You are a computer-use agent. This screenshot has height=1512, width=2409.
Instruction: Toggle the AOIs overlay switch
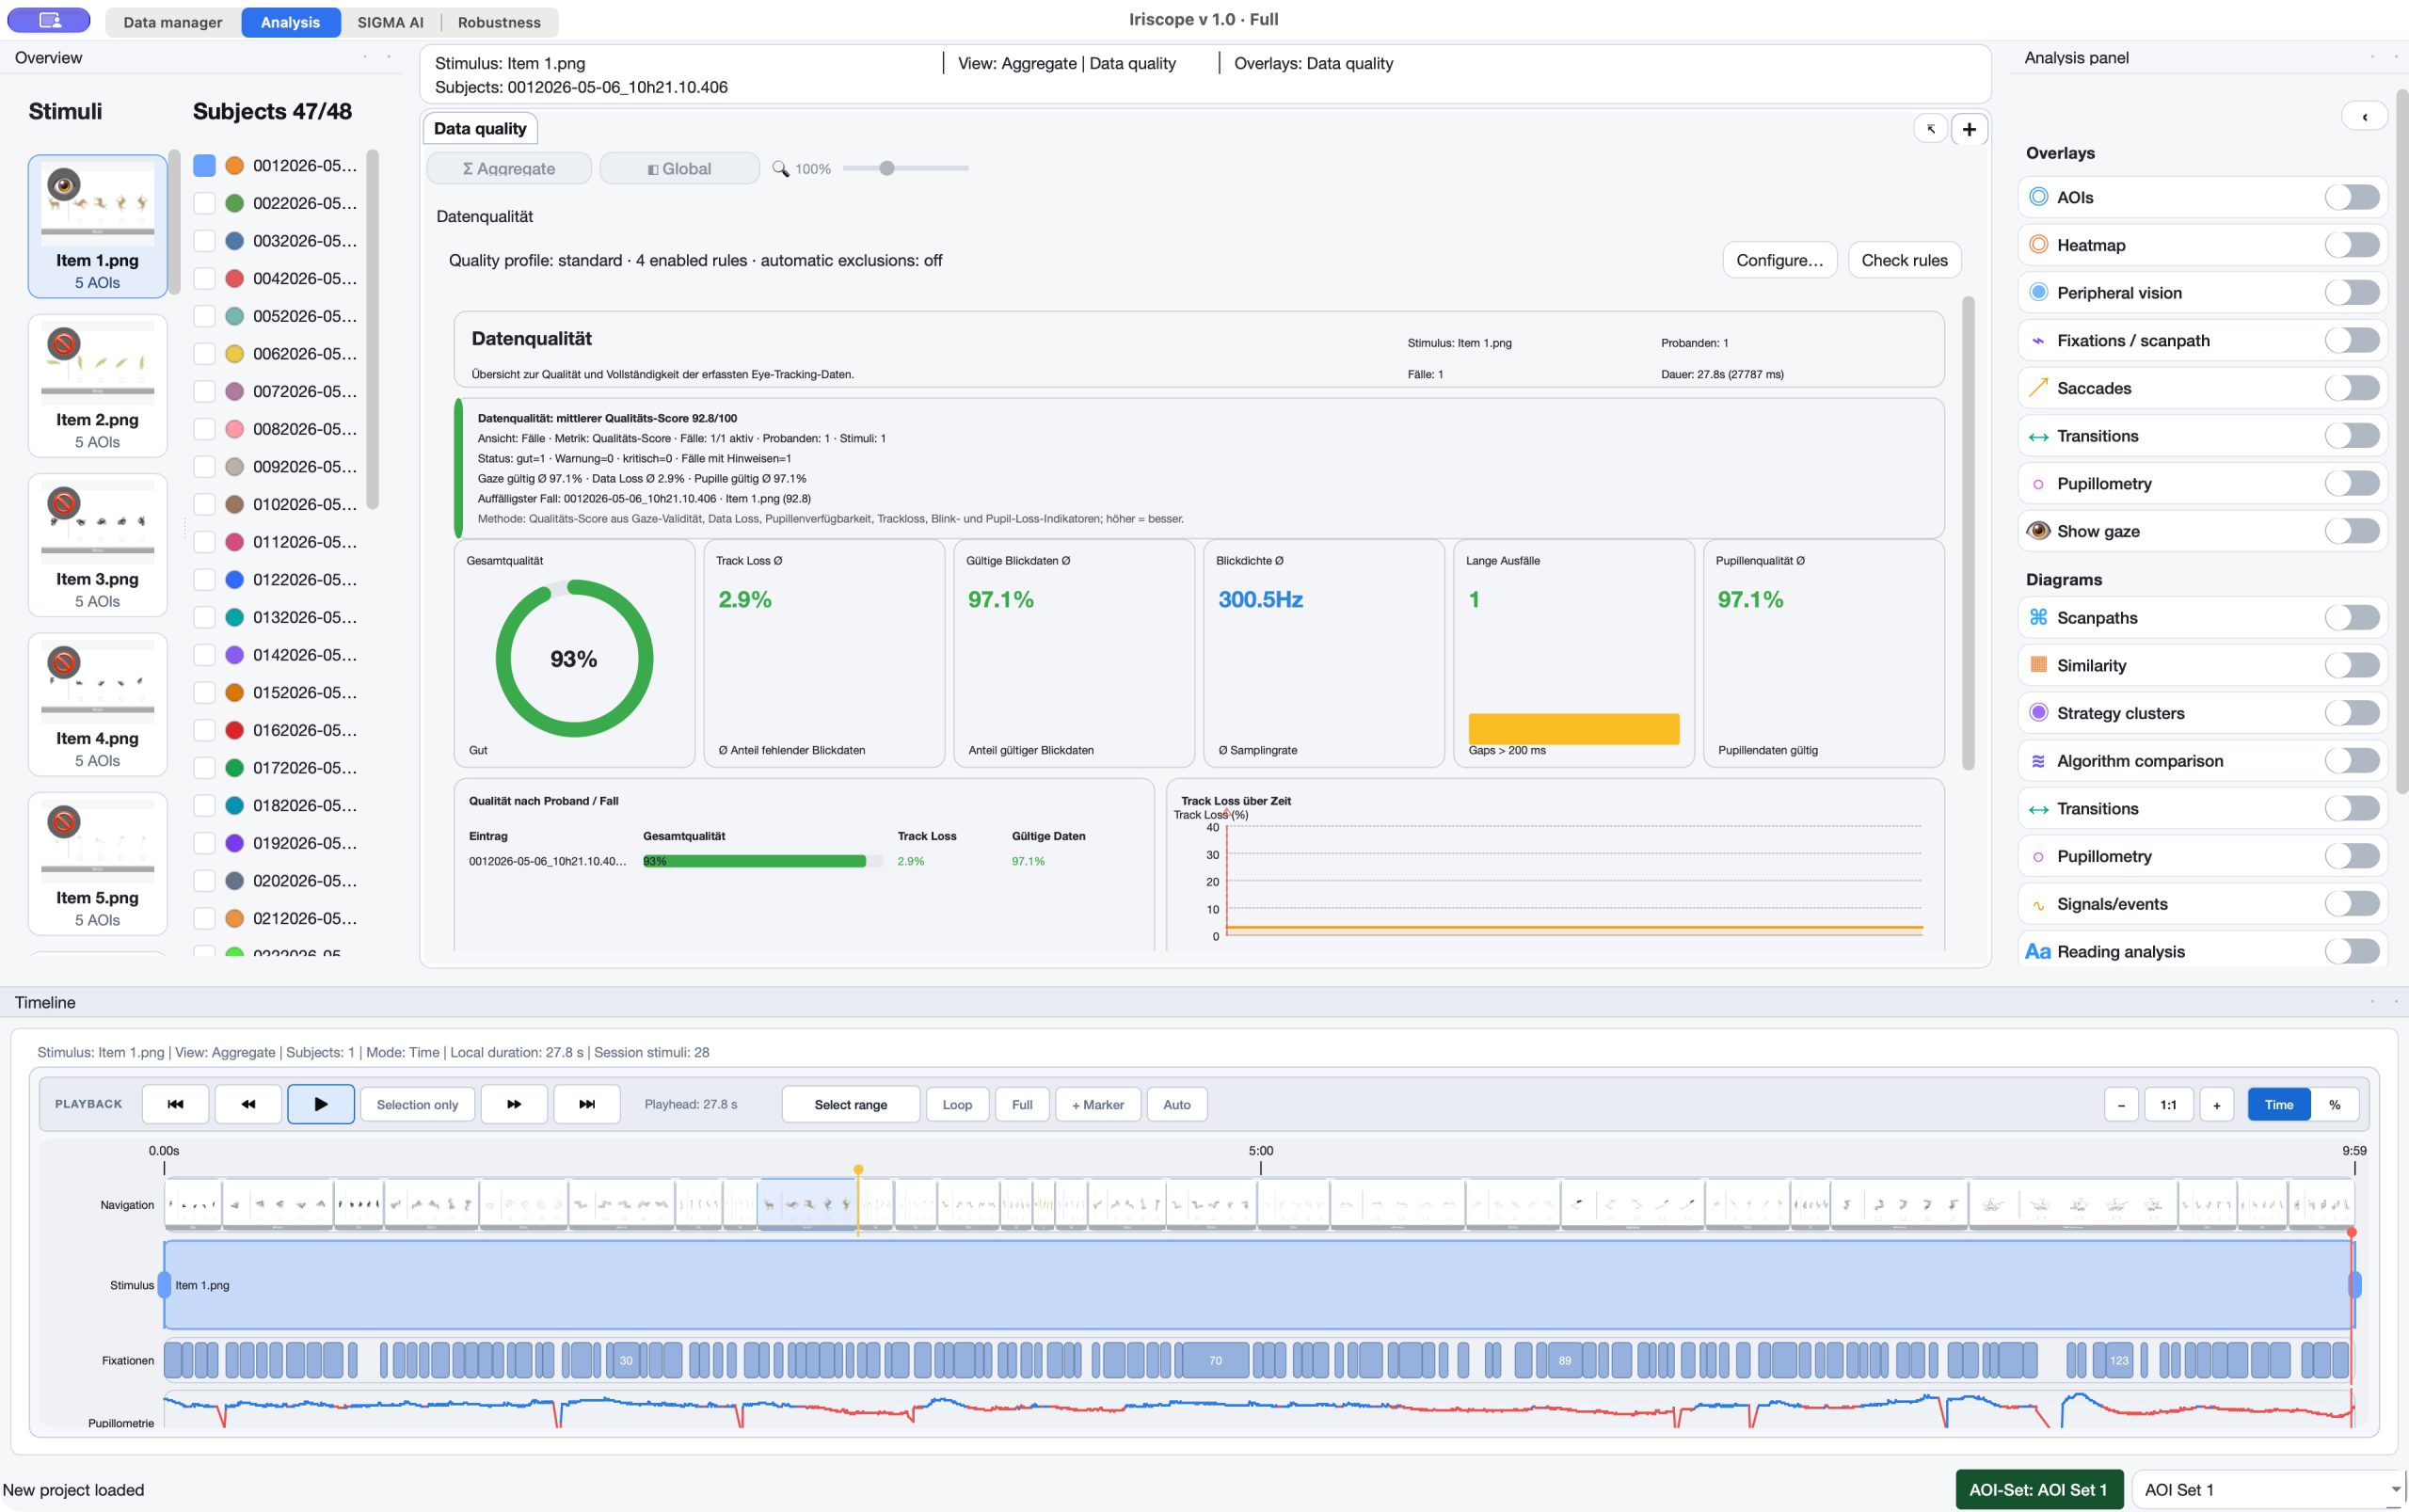click(2352, 197)
